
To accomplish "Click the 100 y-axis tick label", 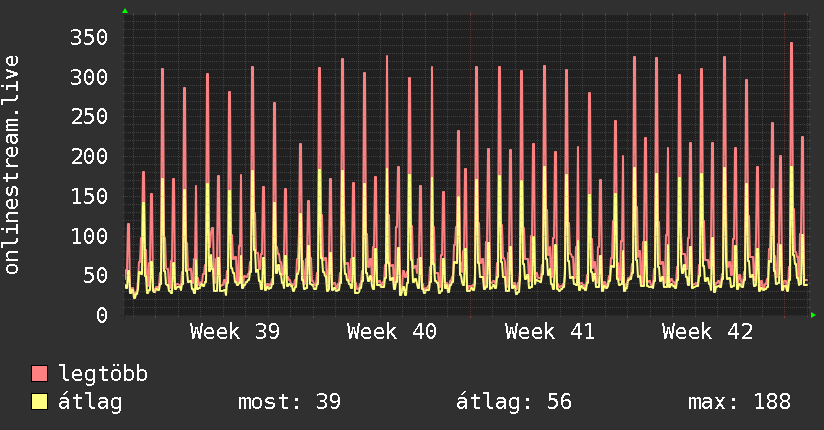I will 89,236.
